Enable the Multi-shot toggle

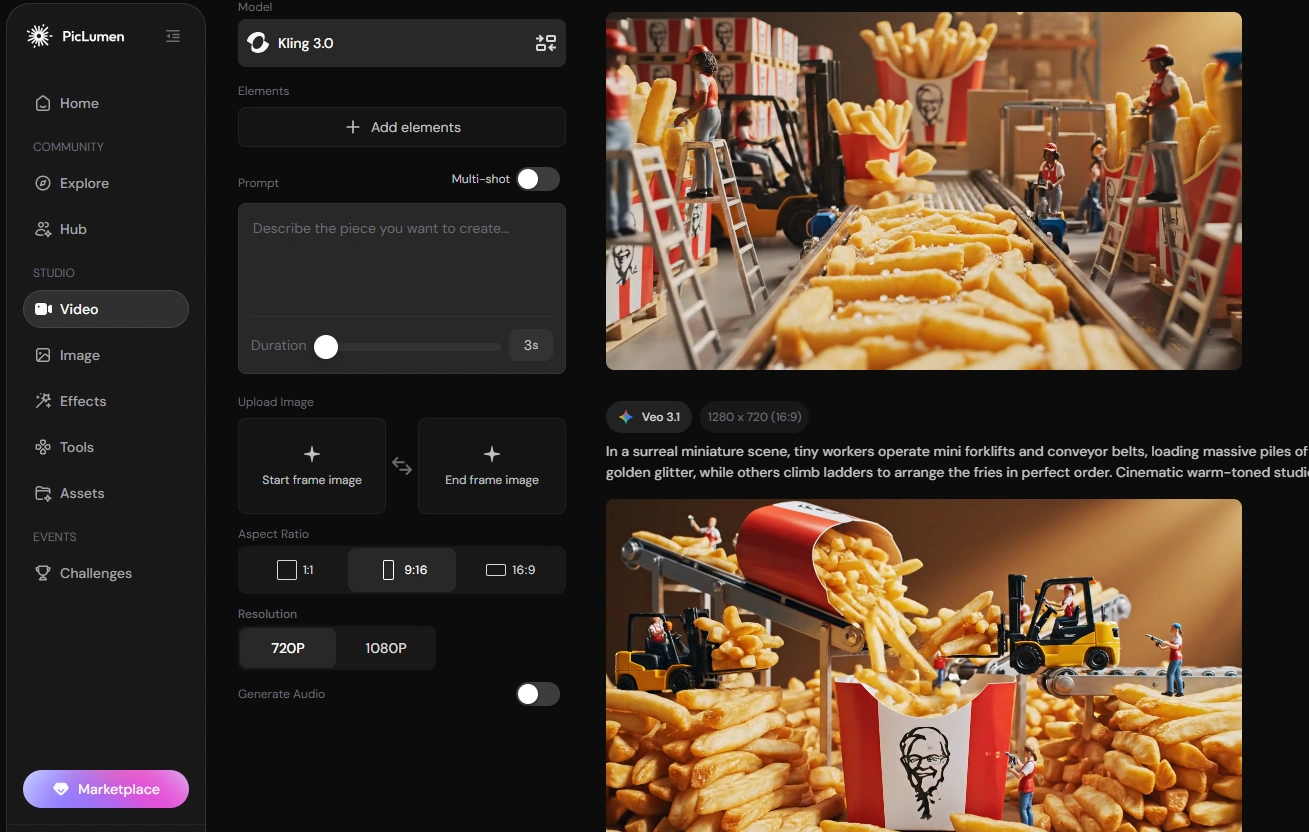[x=537, y=179]
